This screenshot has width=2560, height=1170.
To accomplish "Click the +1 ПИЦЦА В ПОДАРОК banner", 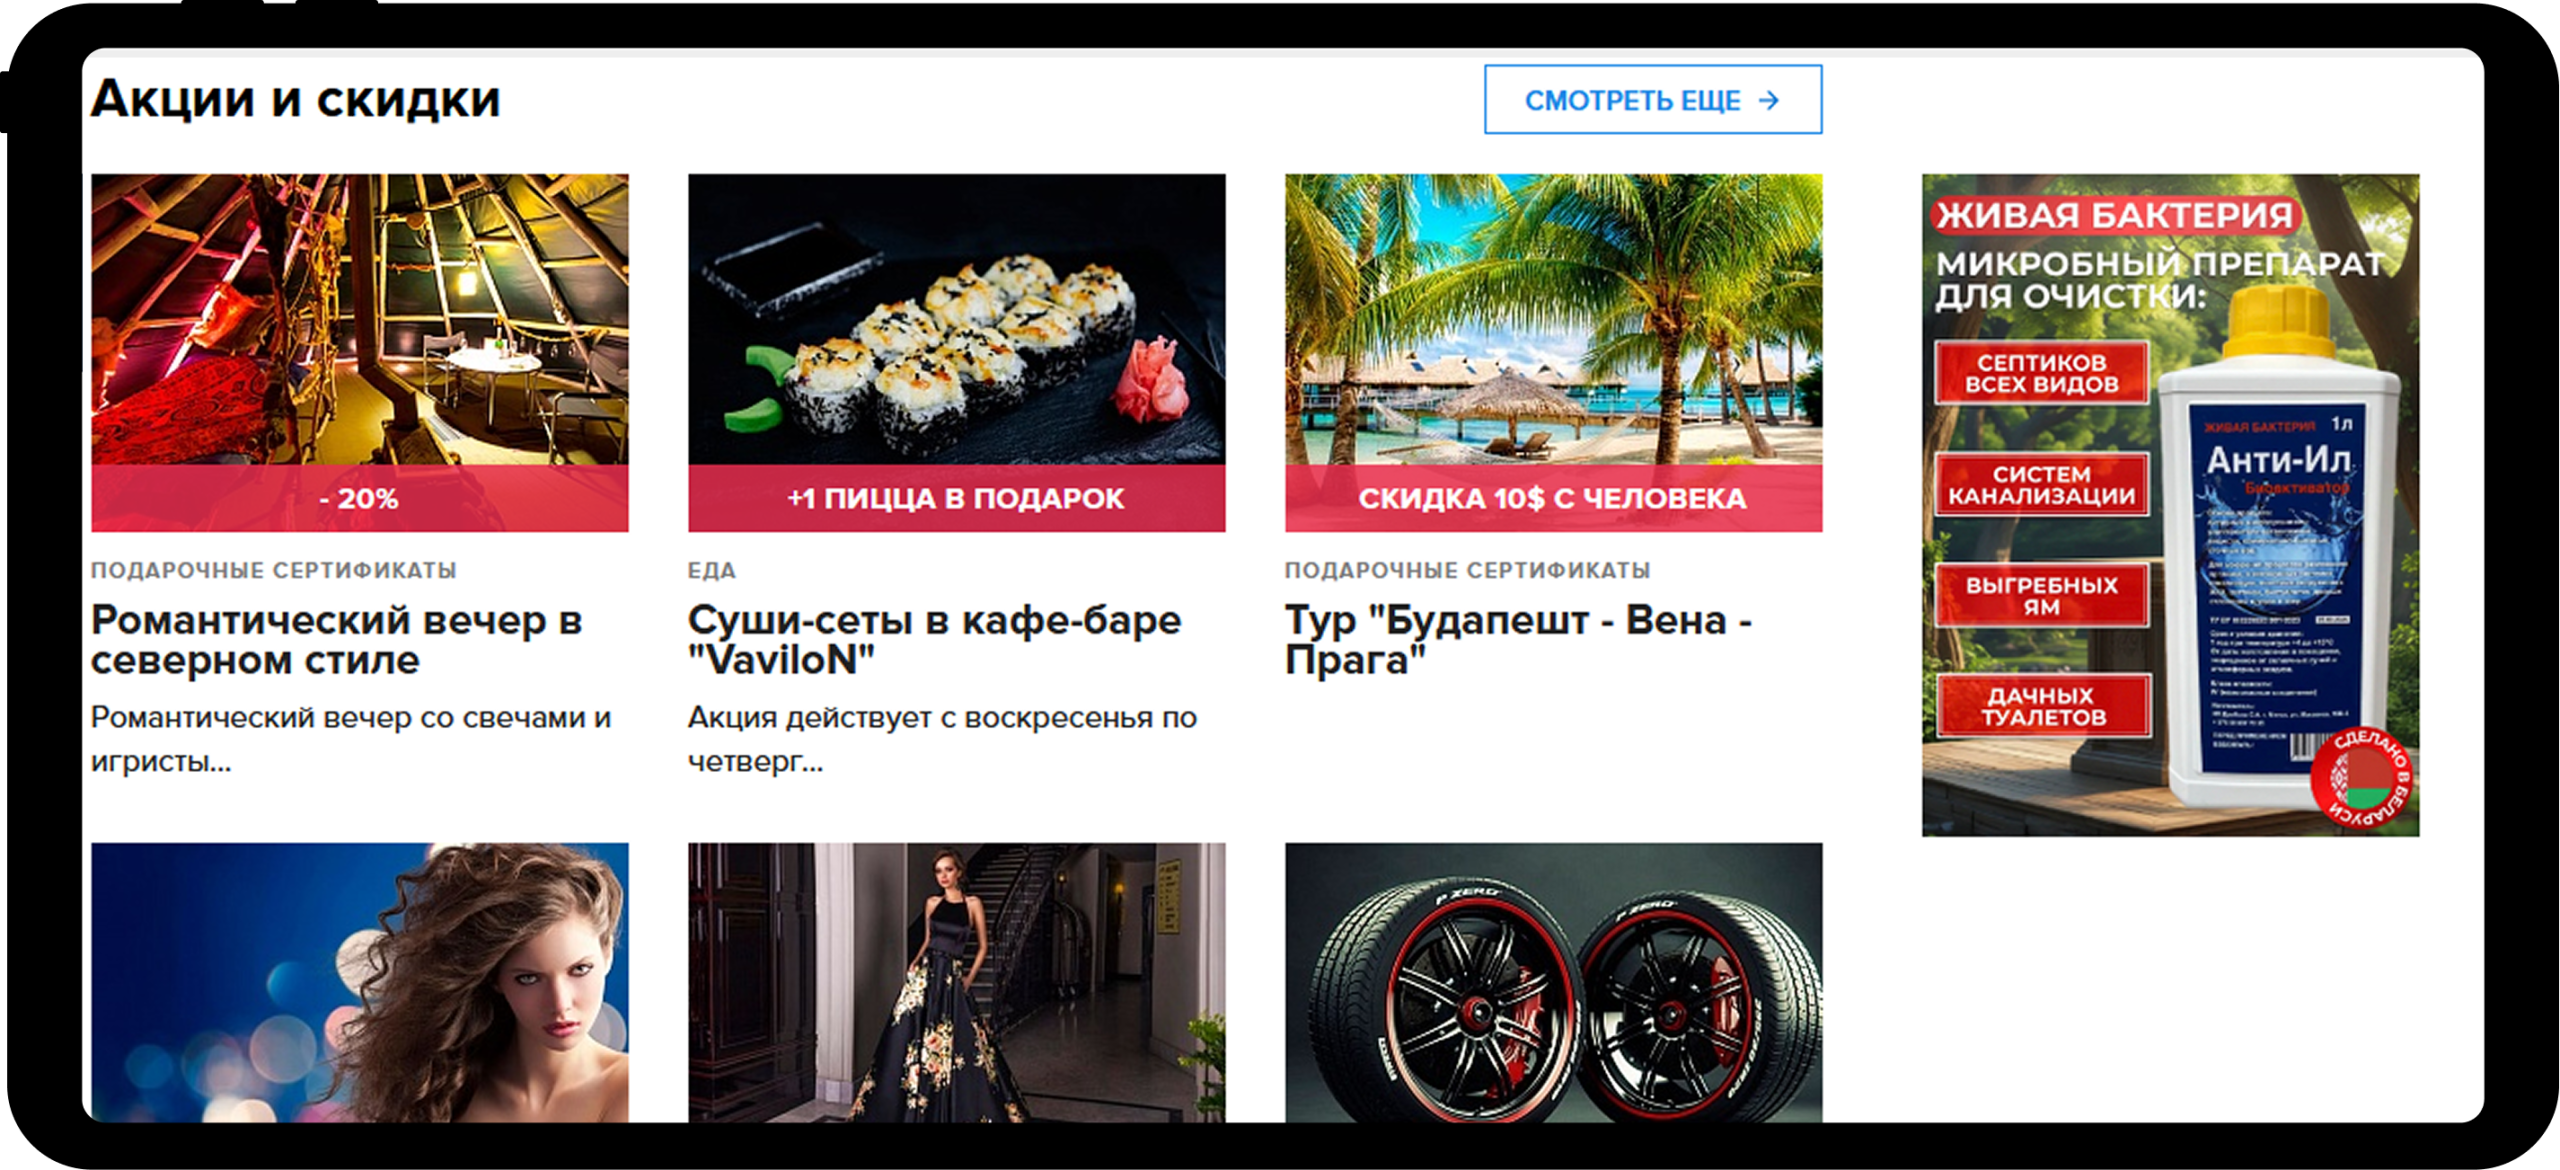I will point(956,498).
